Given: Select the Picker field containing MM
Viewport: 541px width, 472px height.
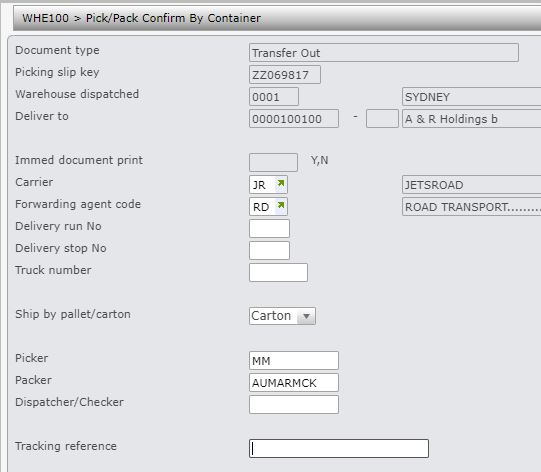Looking at the screenshot, I should [294, 360].
